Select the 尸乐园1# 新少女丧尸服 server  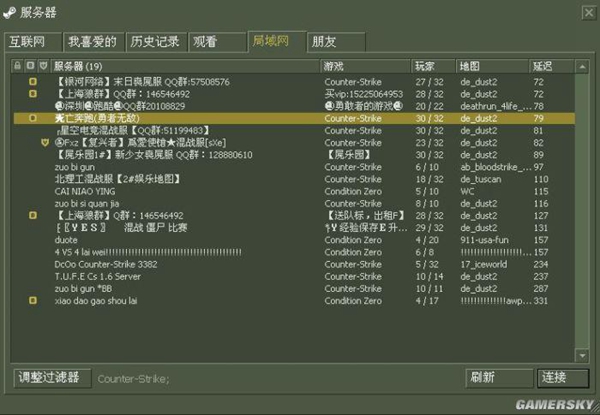coord(294,155)
